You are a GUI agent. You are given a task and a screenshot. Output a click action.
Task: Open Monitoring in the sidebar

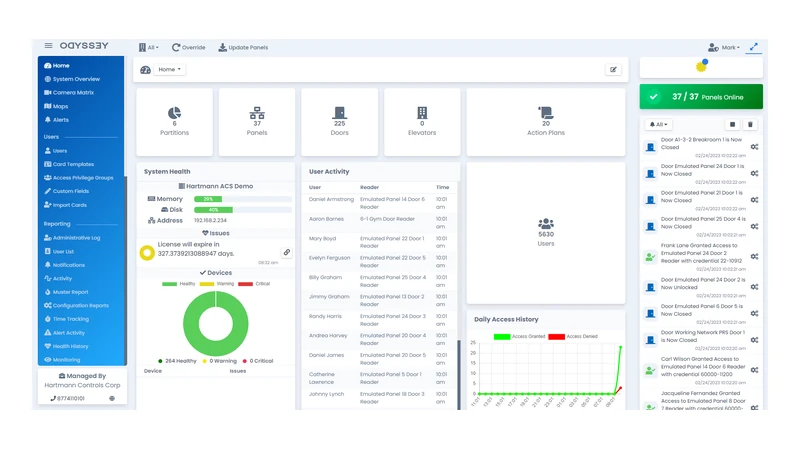pos(62,360)
